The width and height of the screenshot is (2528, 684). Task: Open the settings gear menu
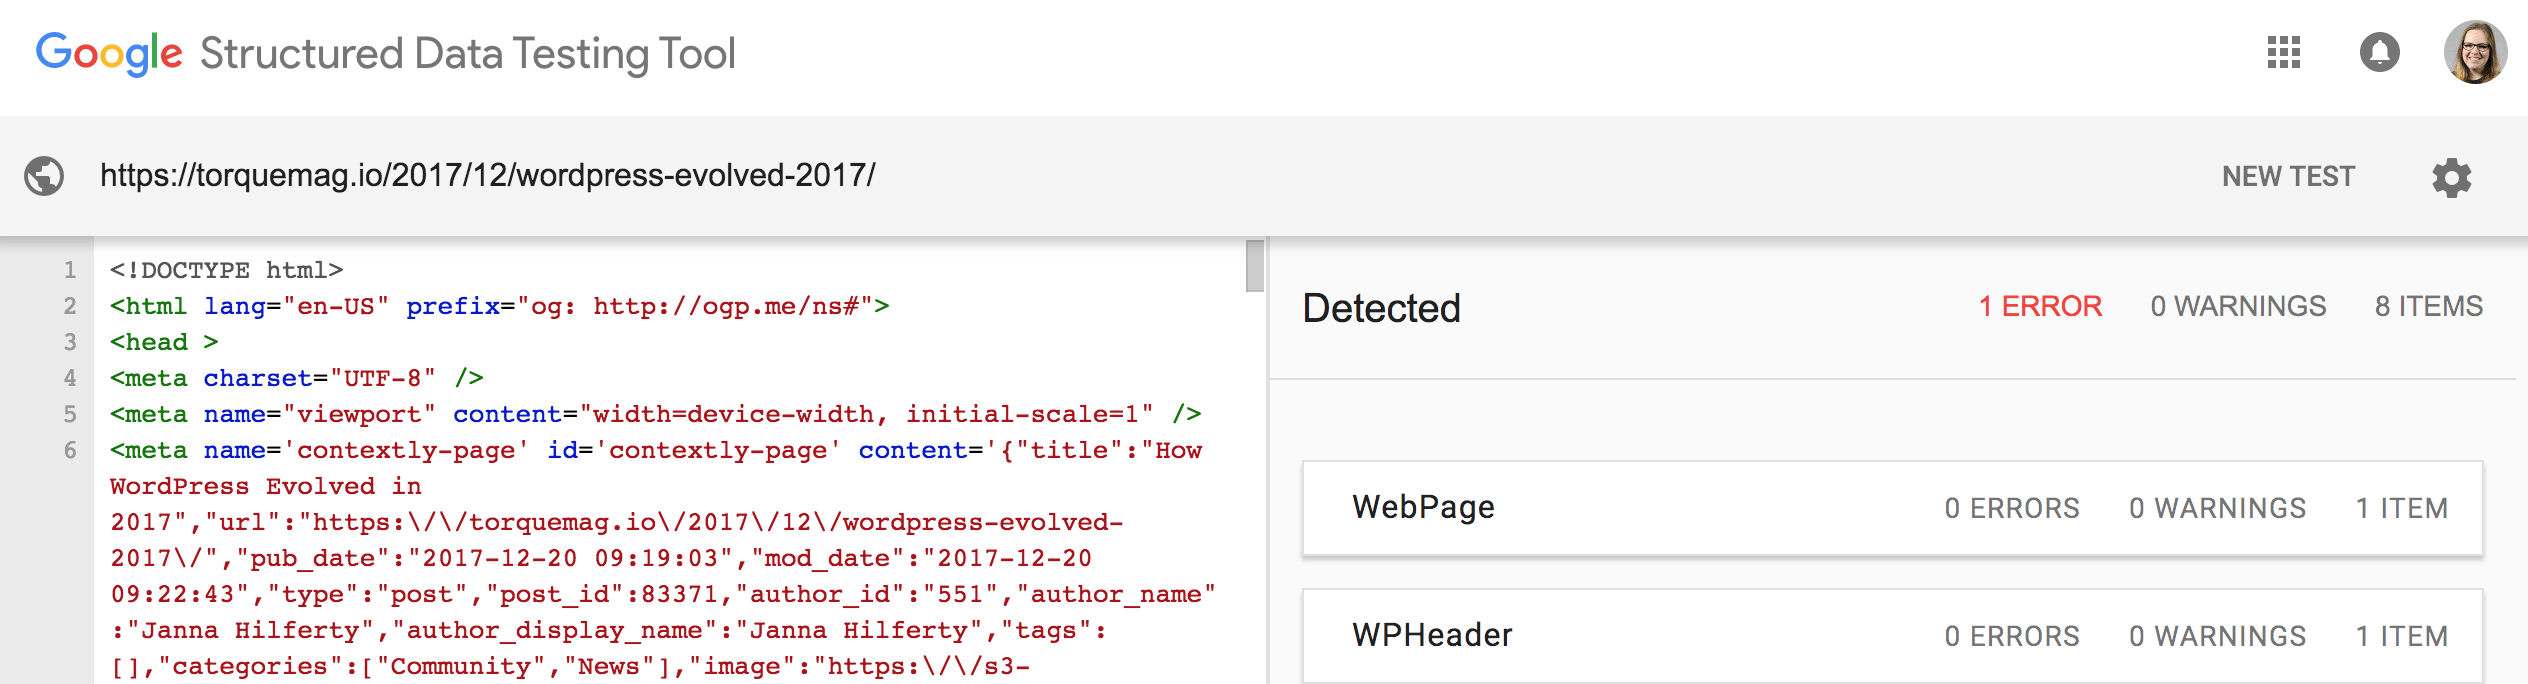[2451, 177]
